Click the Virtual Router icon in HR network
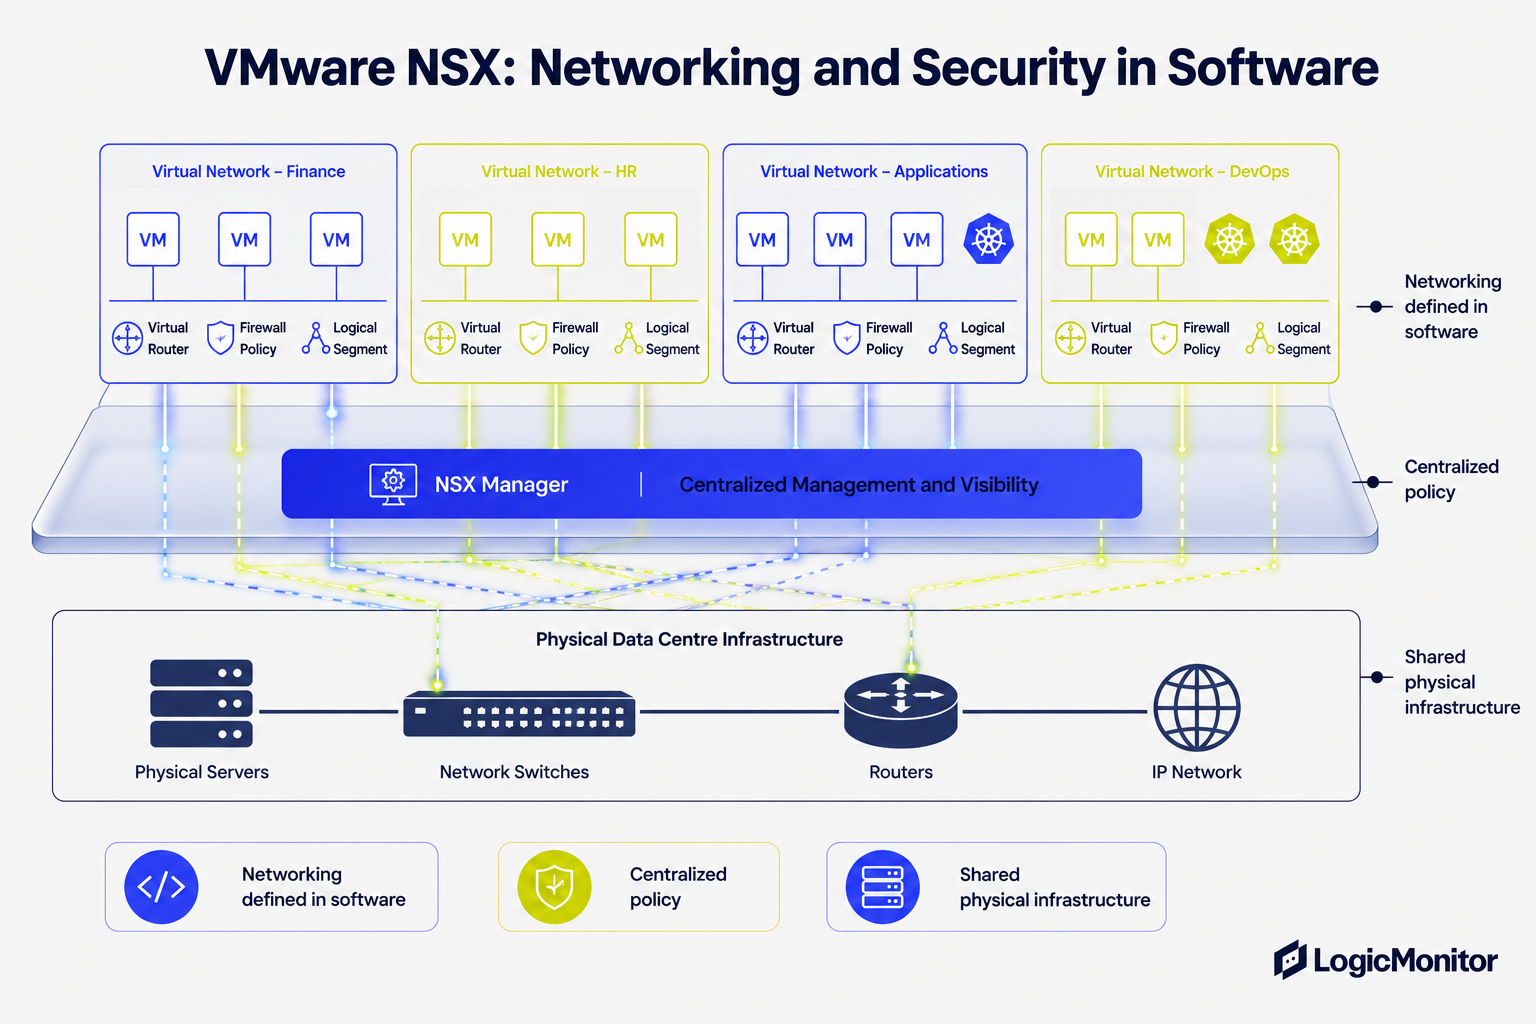The width and height of the screenshot is (1536, 1024). [x=440, y=338]
